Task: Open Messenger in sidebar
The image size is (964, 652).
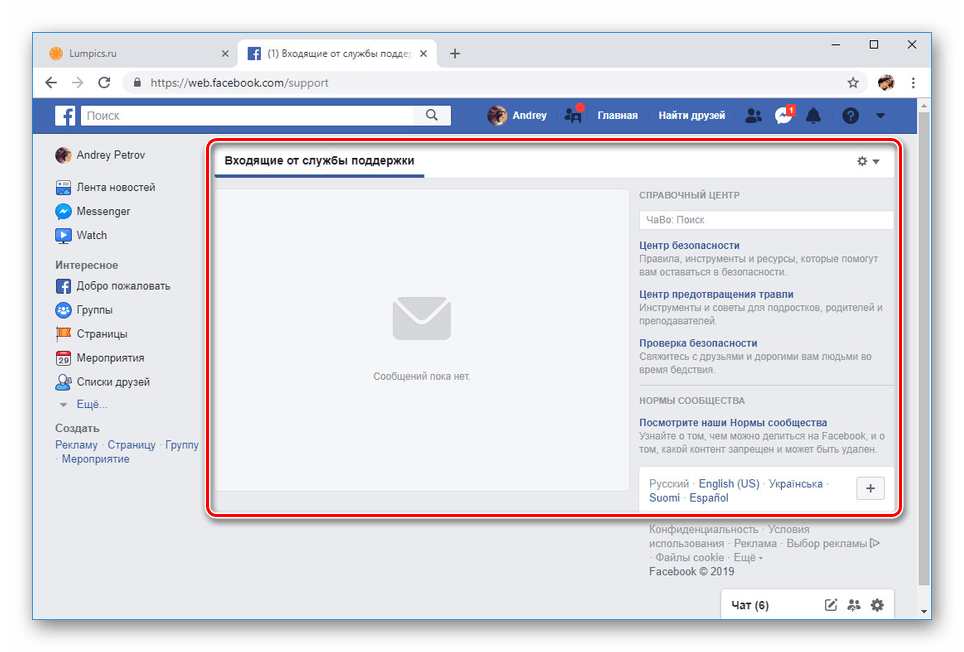Action: pyautogui.click(x=93, y=211)
